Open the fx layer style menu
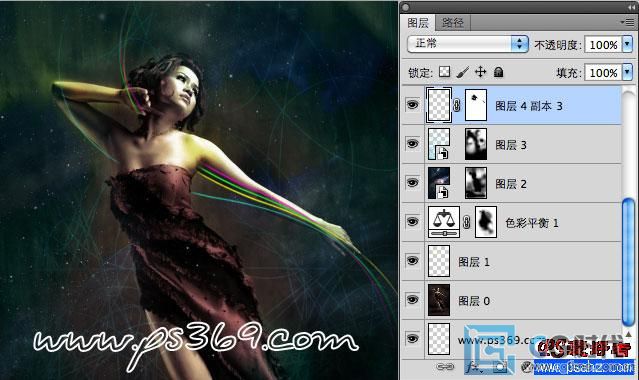The image size is (639, 380). coord(474,367)
